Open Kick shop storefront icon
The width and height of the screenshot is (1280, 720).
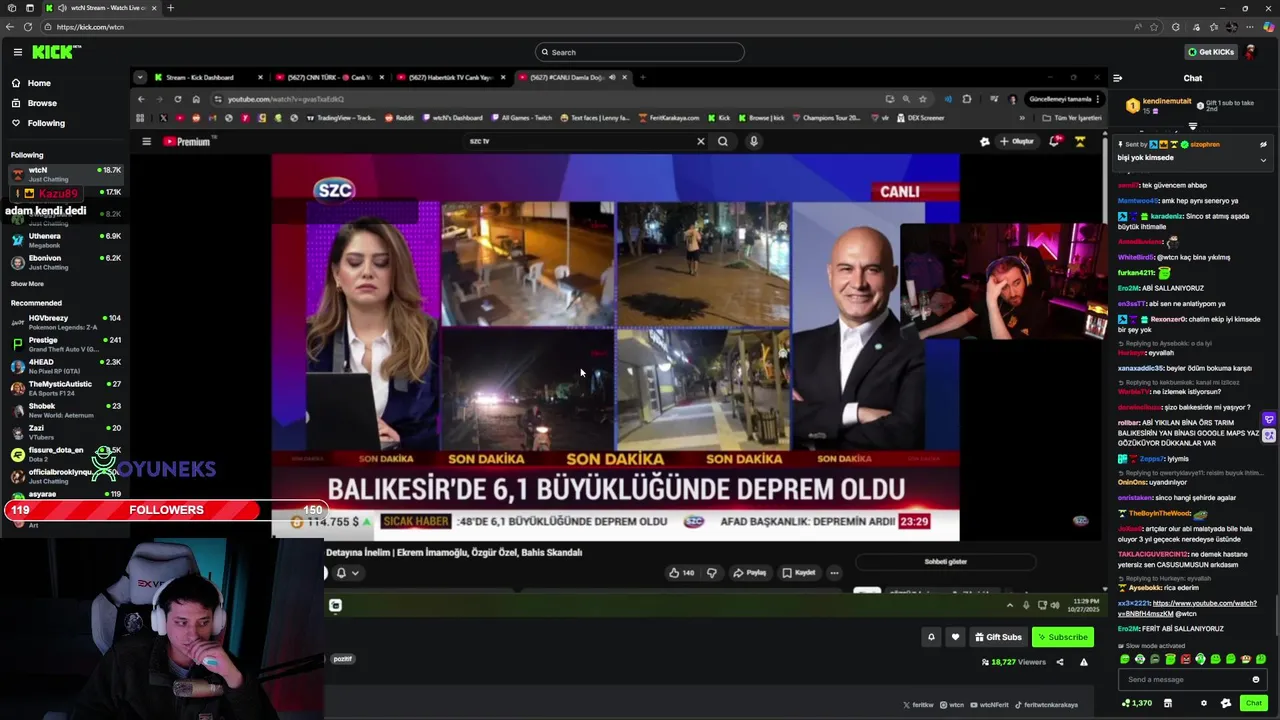[1167, 703]
